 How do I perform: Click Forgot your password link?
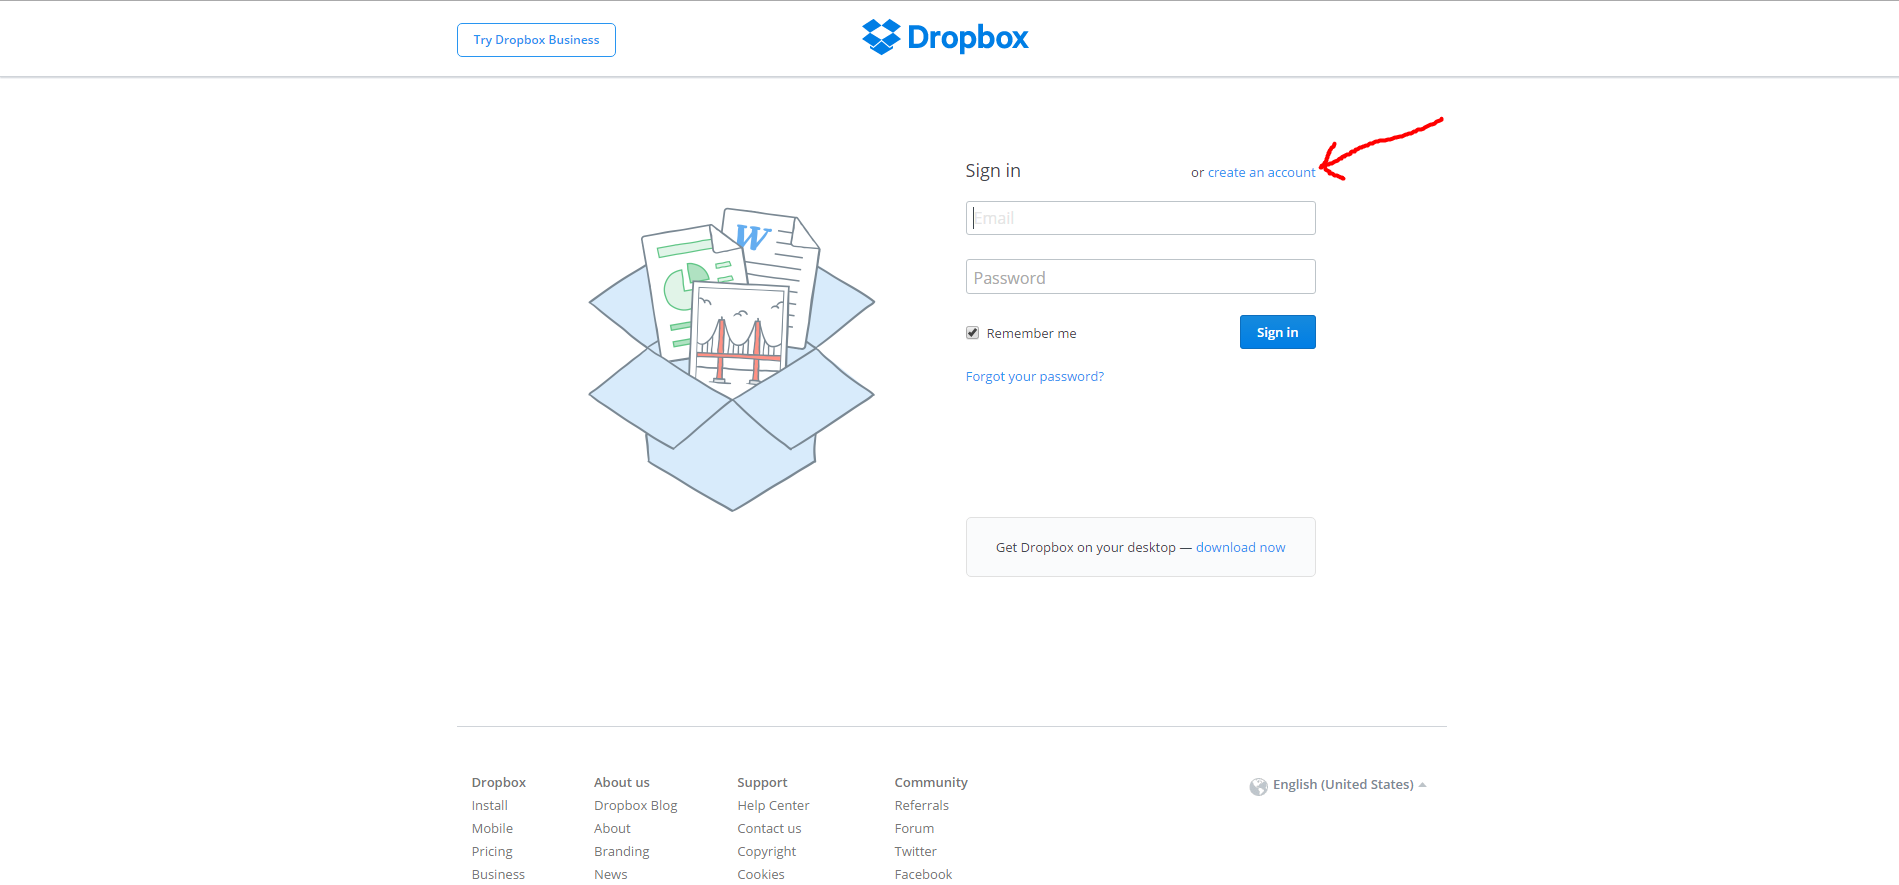pos(1034,377)
